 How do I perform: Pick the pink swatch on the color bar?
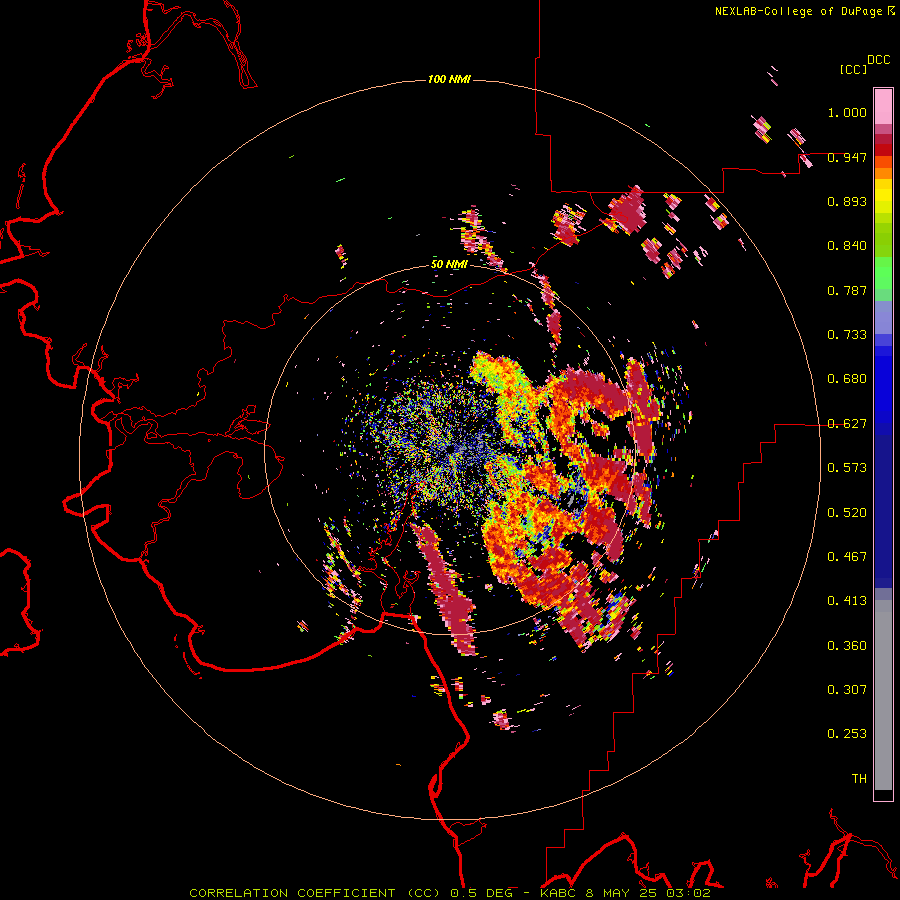pyautogui.click(x=883, y=107)
